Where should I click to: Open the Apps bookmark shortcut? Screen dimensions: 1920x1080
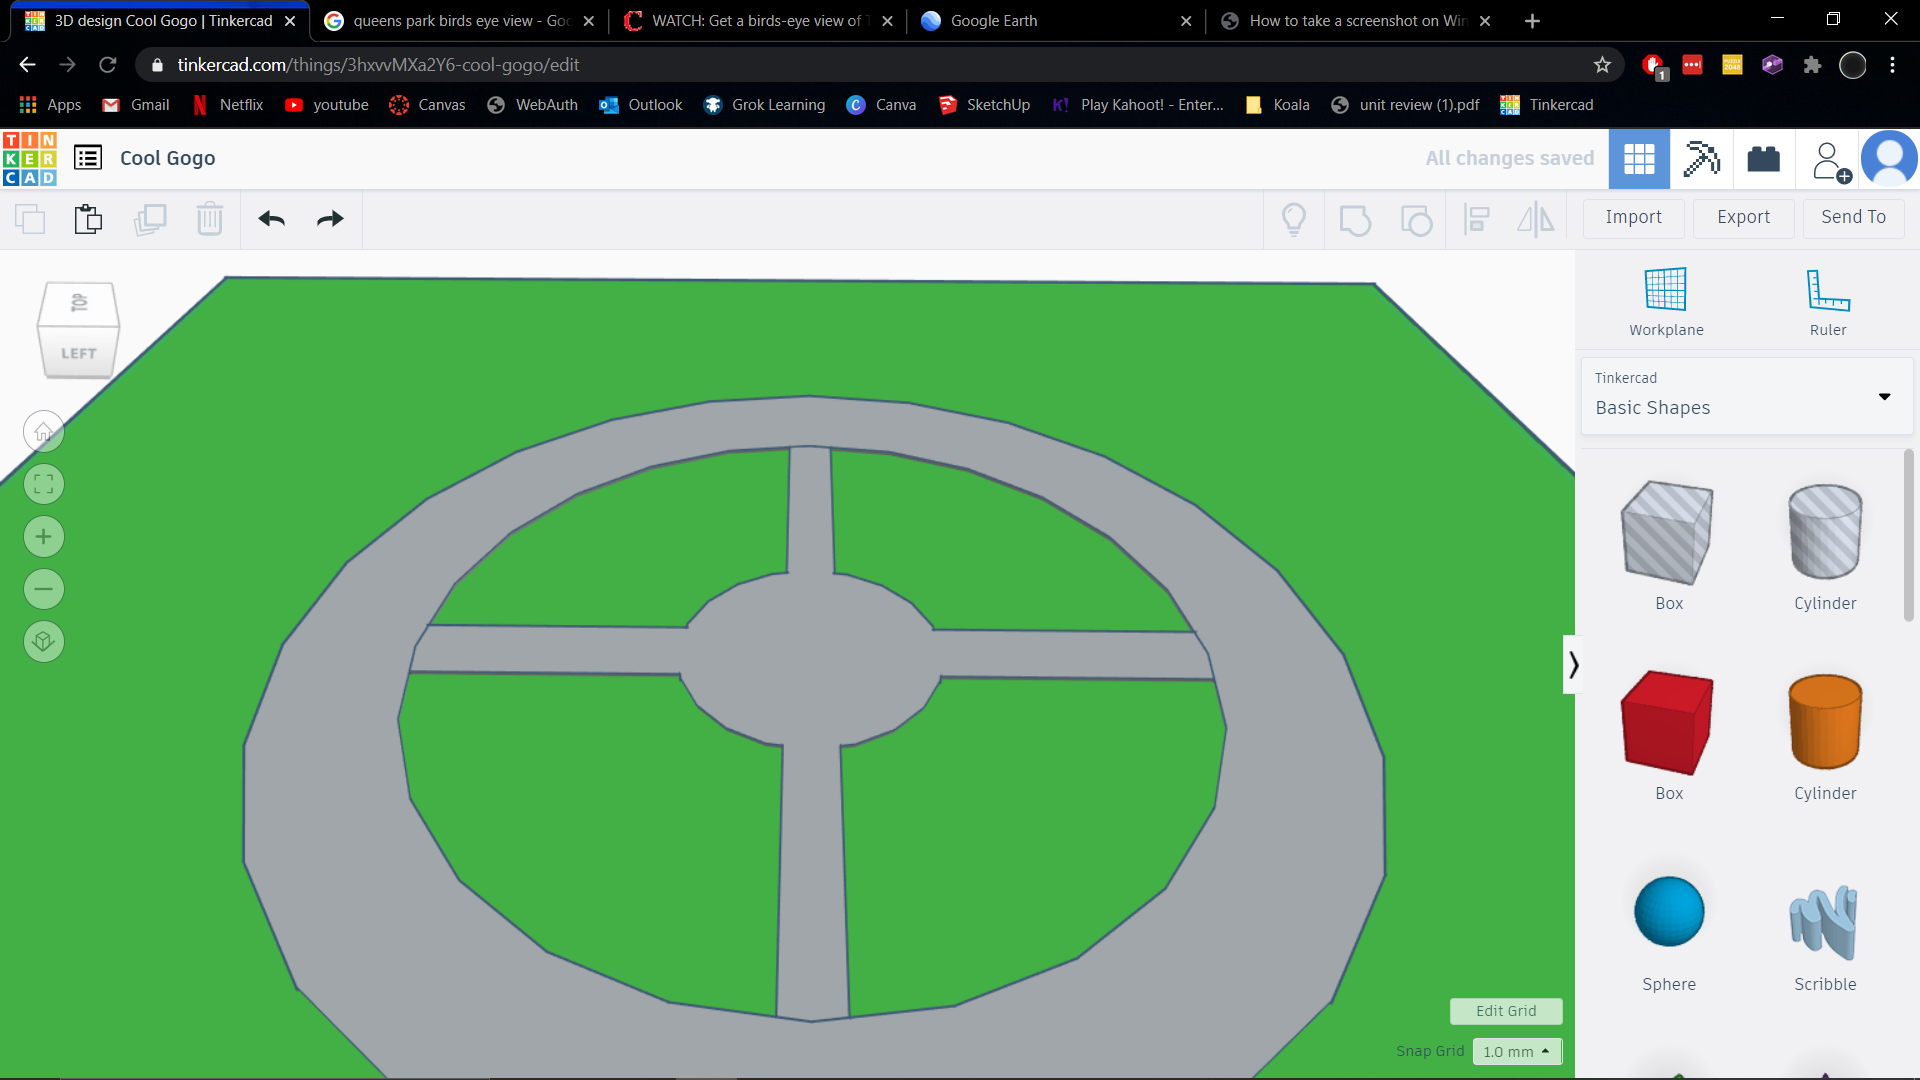click(x=50, y=105)
